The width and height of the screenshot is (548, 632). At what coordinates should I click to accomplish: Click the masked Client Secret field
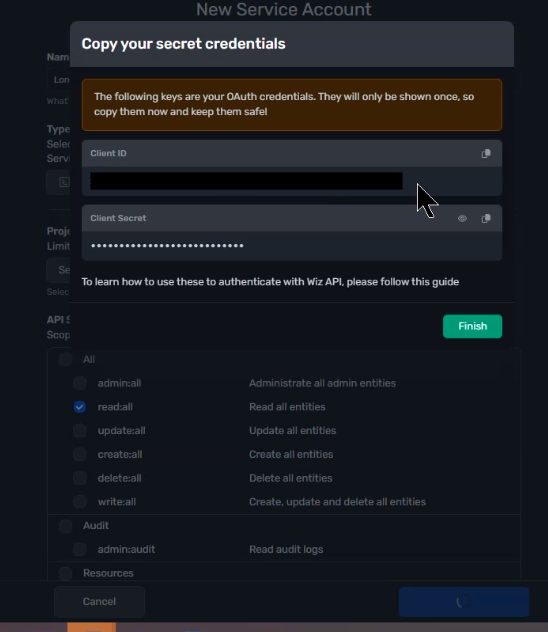[292, 245]
